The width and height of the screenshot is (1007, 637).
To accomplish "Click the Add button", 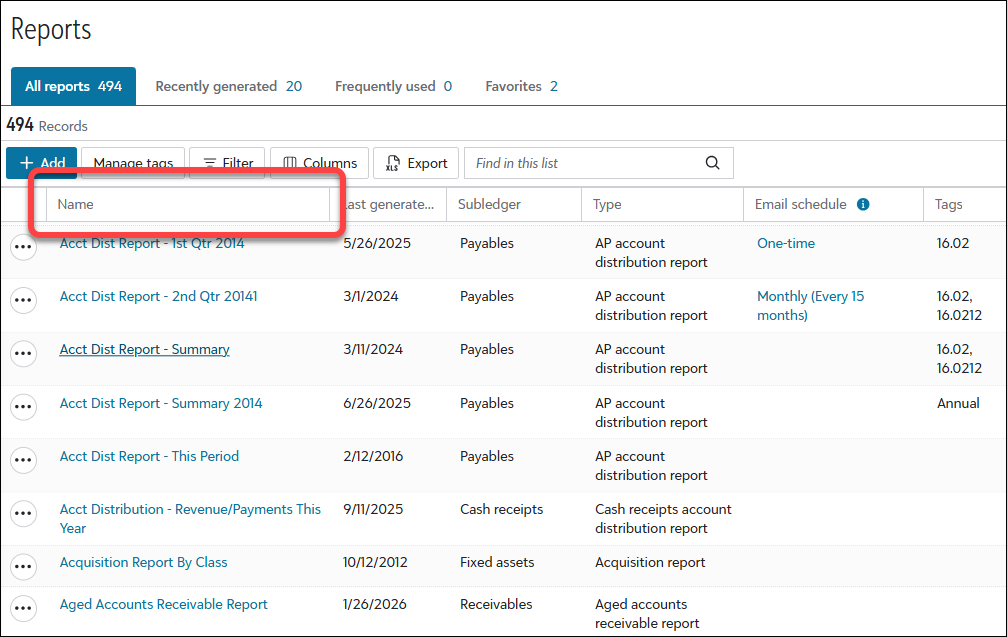I will [x=42, y=163].
